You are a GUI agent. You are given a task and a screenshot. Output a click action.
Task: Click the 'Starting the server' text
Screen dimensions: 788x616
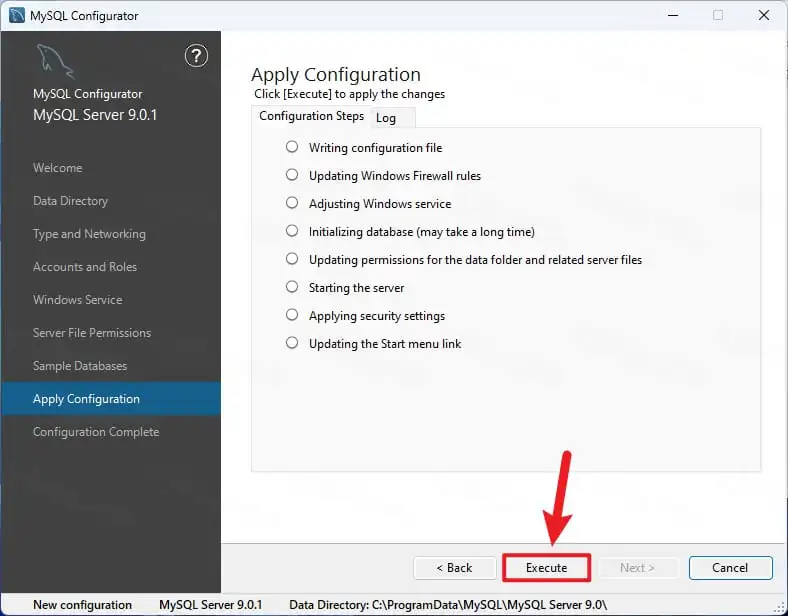tap(356, 288)
